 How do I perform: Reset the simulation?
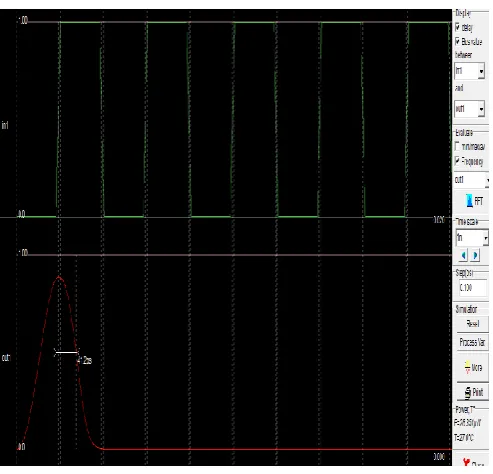473,324
